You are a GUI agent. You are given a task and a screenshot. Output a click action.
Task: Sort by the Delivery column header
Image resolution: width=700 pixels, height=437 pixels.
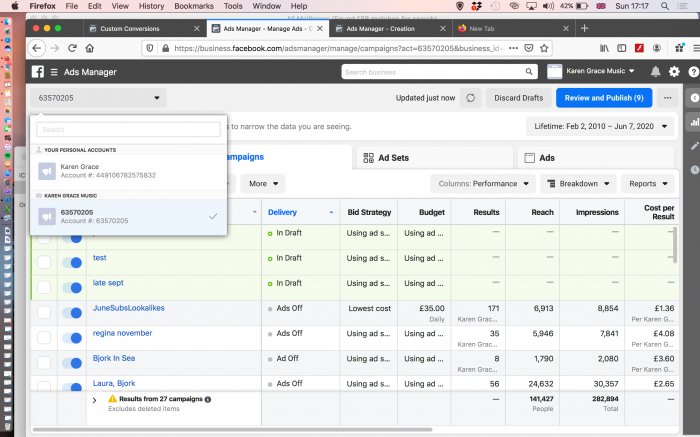pos(282,212)
